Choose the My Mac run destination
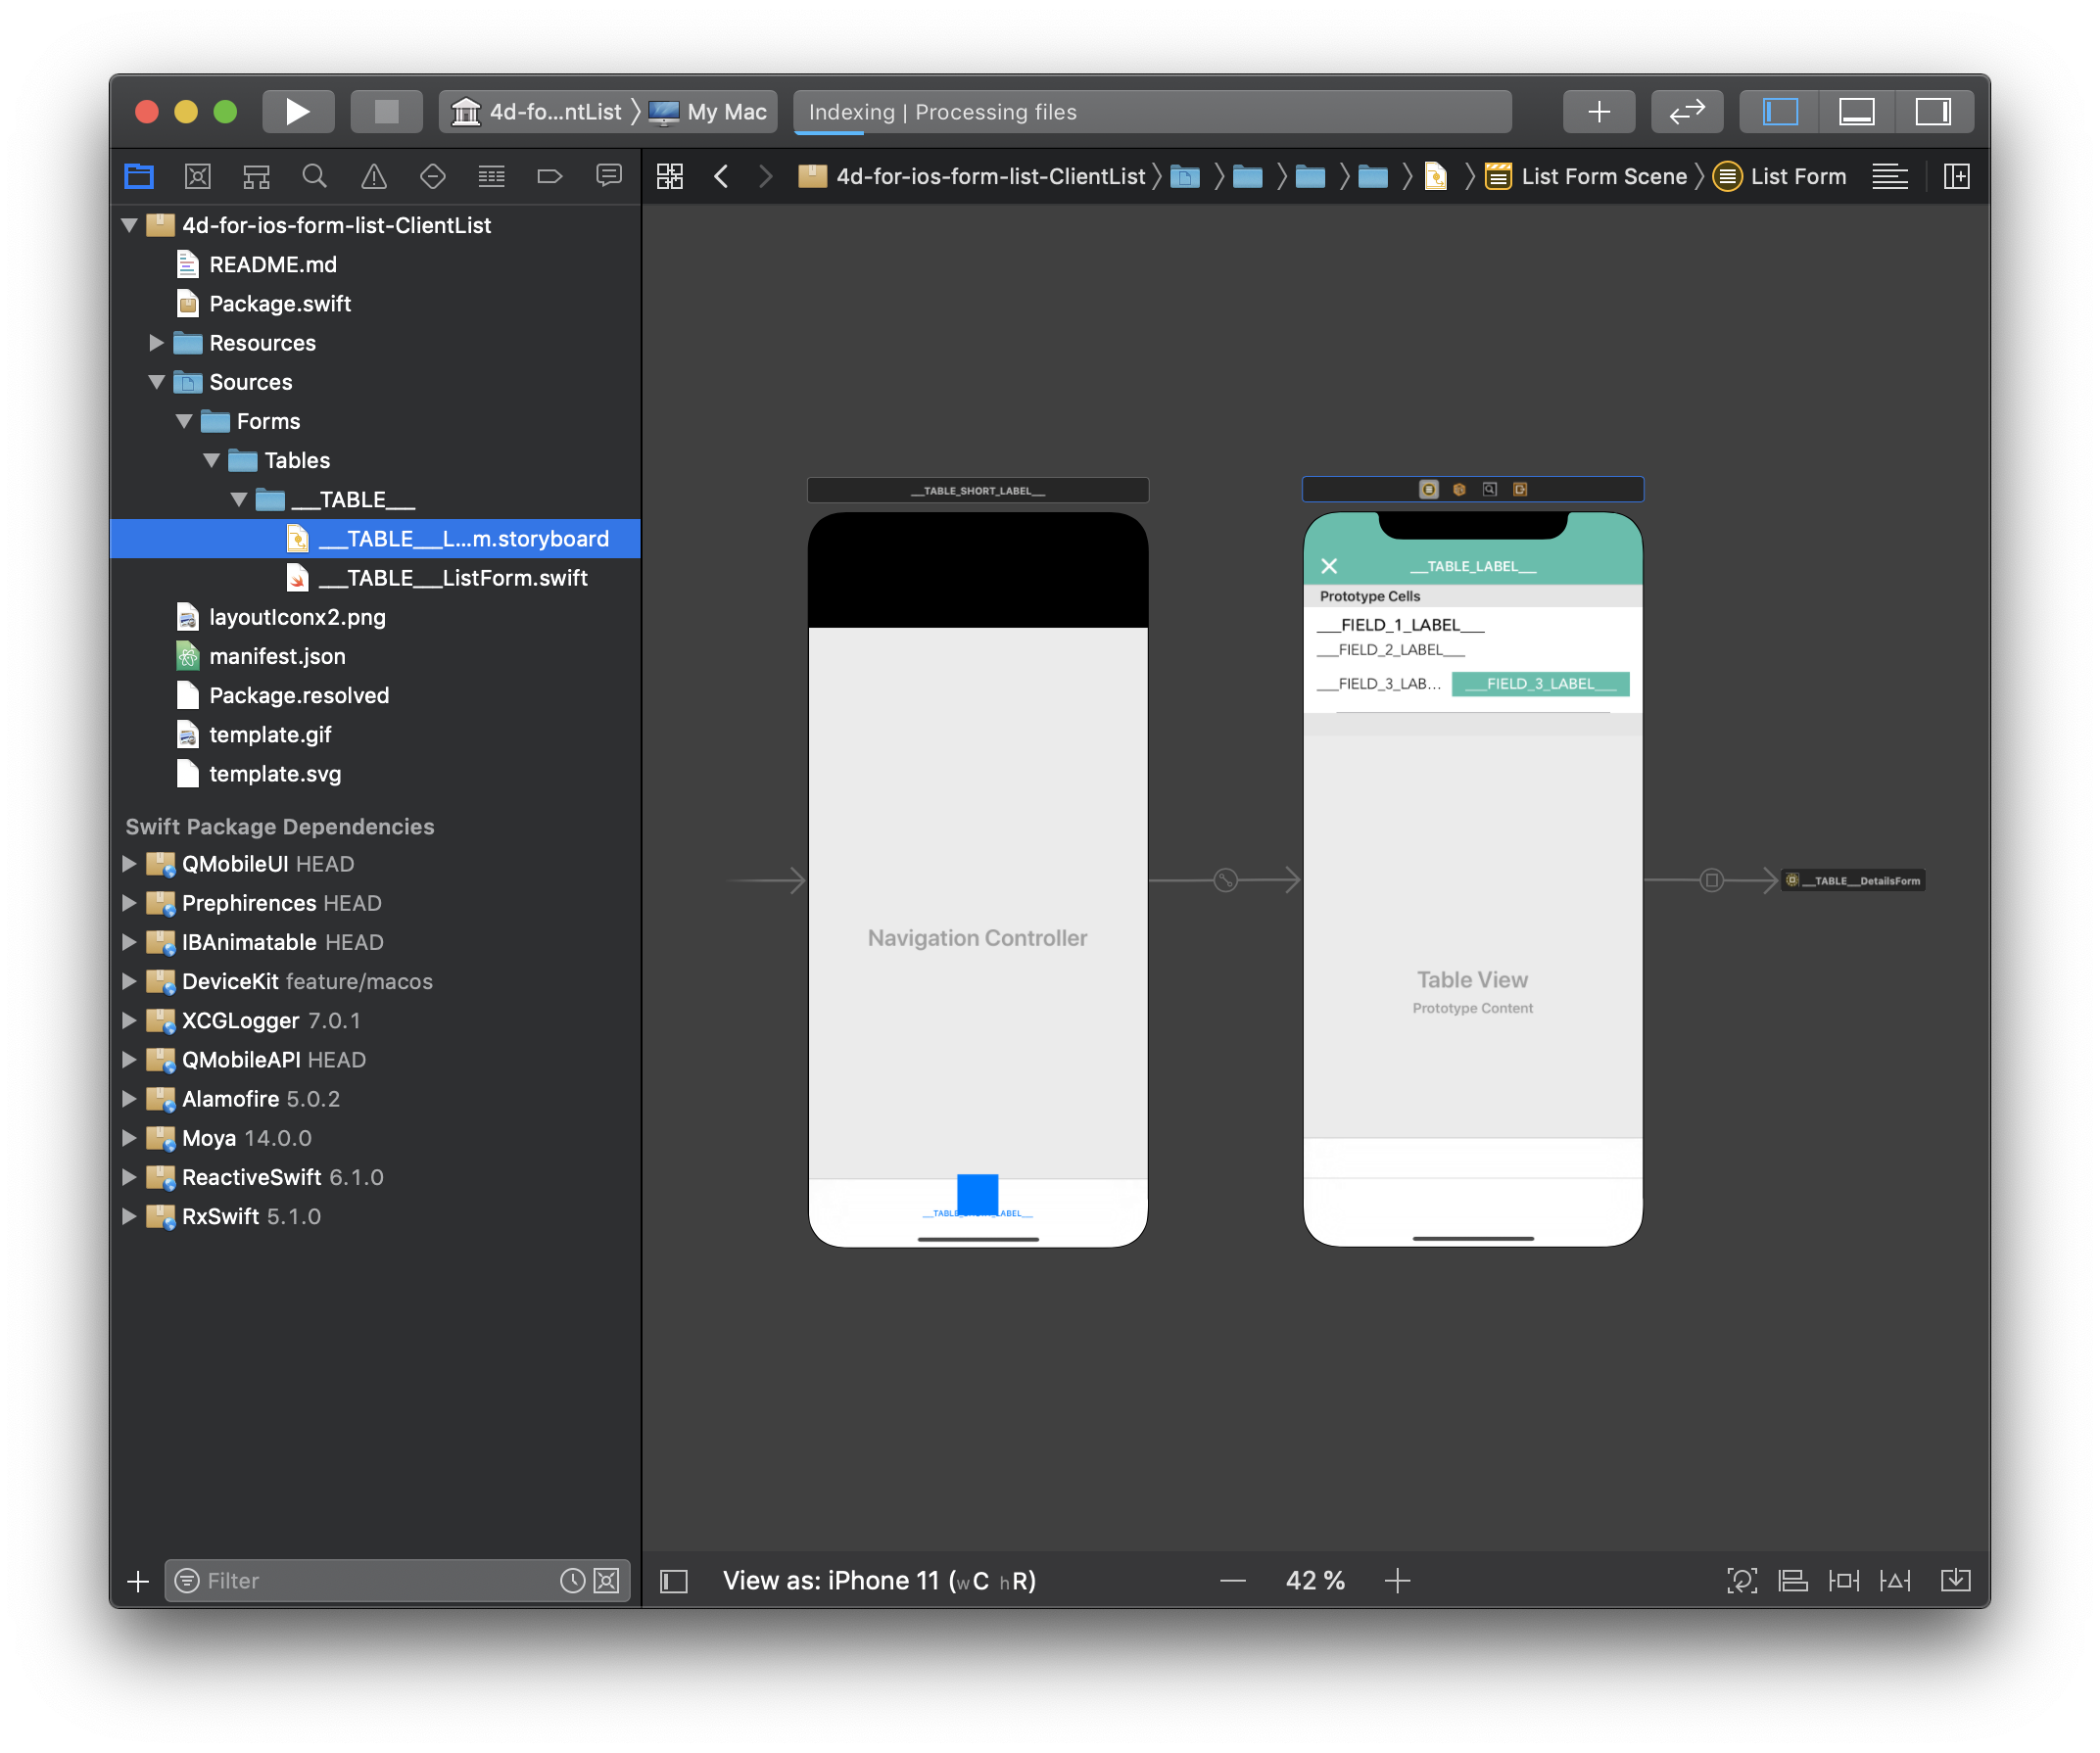Viewport: 2100px width, 1753px height. coord(708,111)
